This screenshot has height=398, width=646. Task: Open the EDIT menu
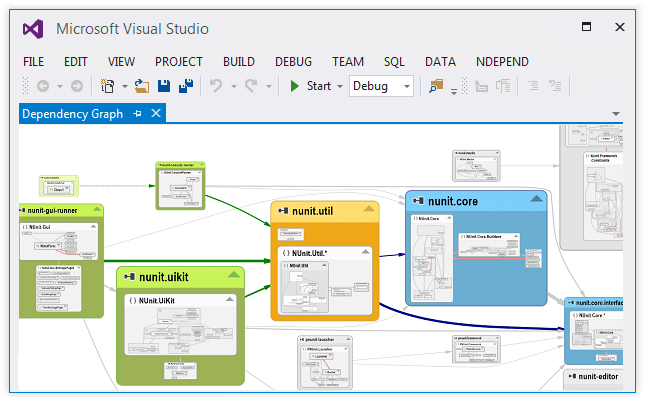(x=76, y=62)
